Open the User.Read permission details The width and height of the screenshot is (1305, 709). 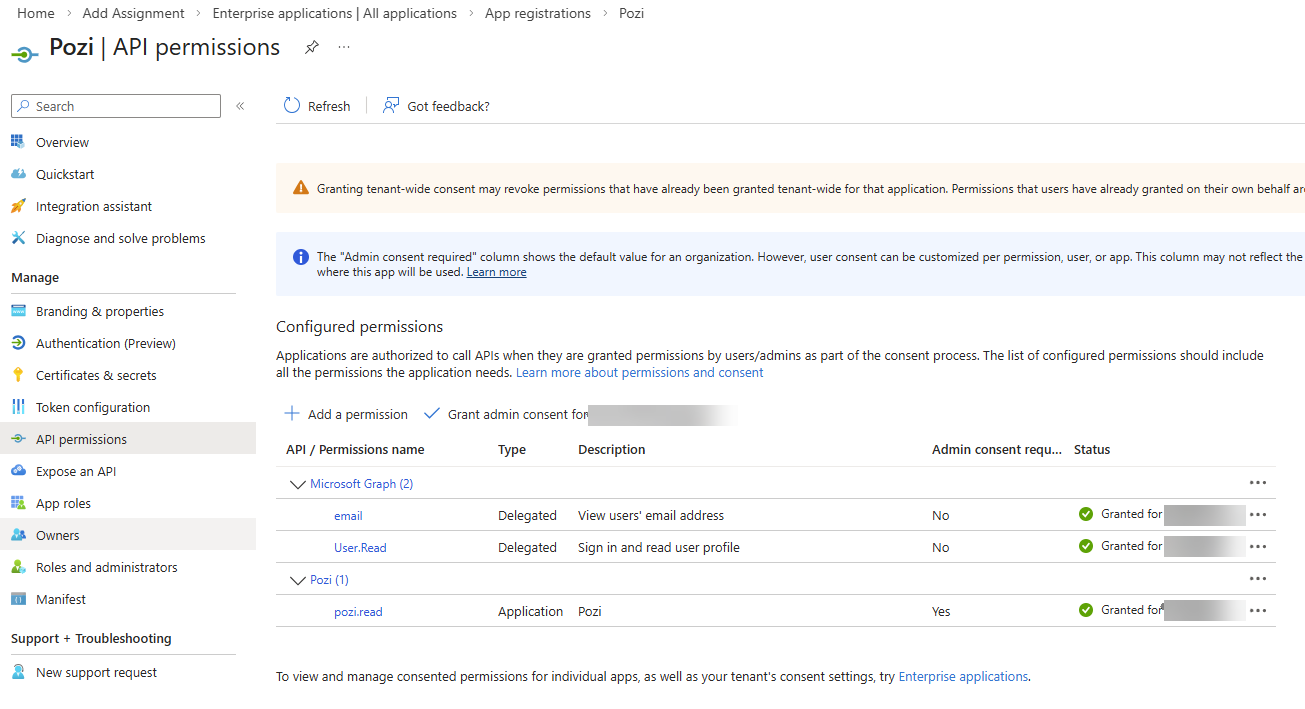[x=359, y=547]
